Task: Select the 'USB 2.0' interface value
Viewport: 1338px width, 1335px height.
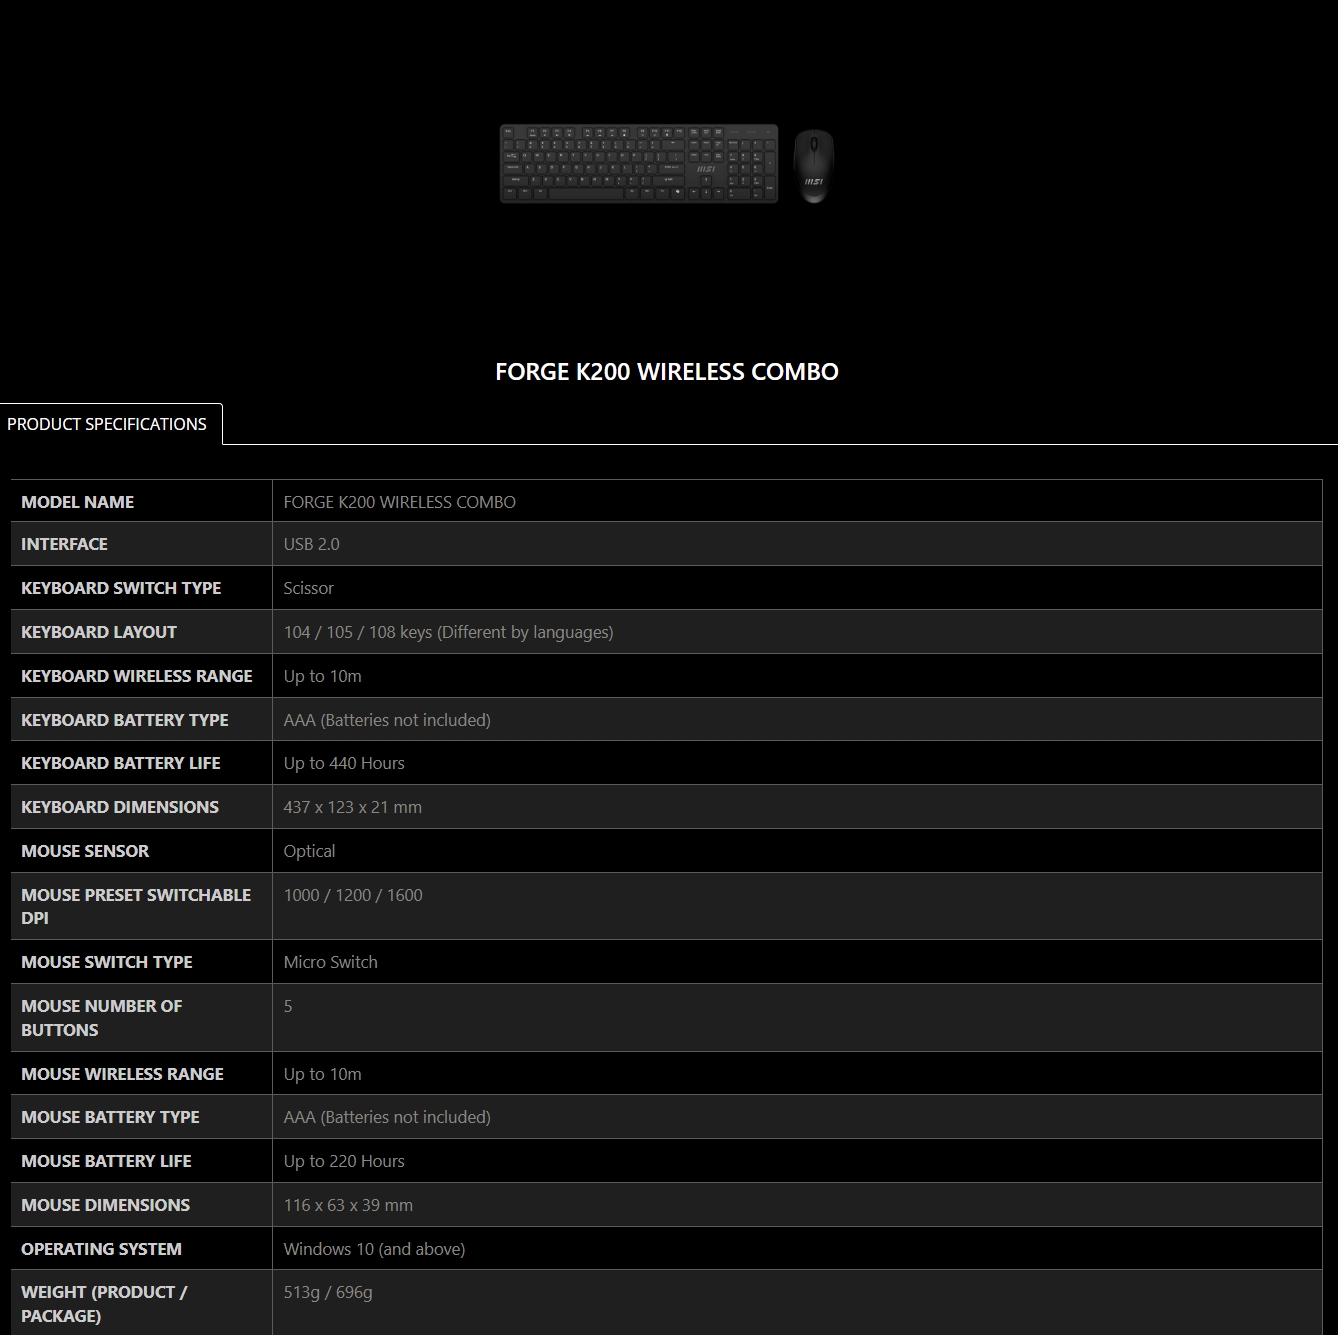Action: pyautogui.click(x=312, y=544)
